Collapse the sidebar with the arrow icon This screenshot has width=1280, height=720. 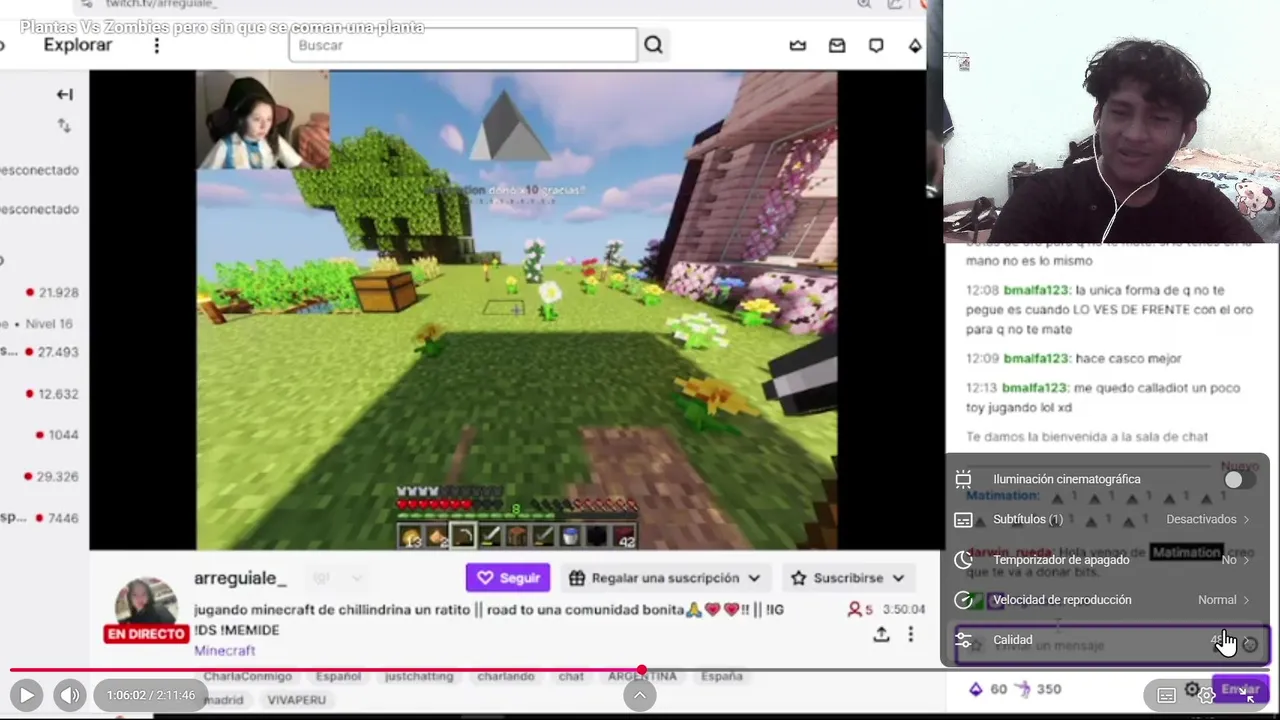pyautogui.click(x=65, y=94)
